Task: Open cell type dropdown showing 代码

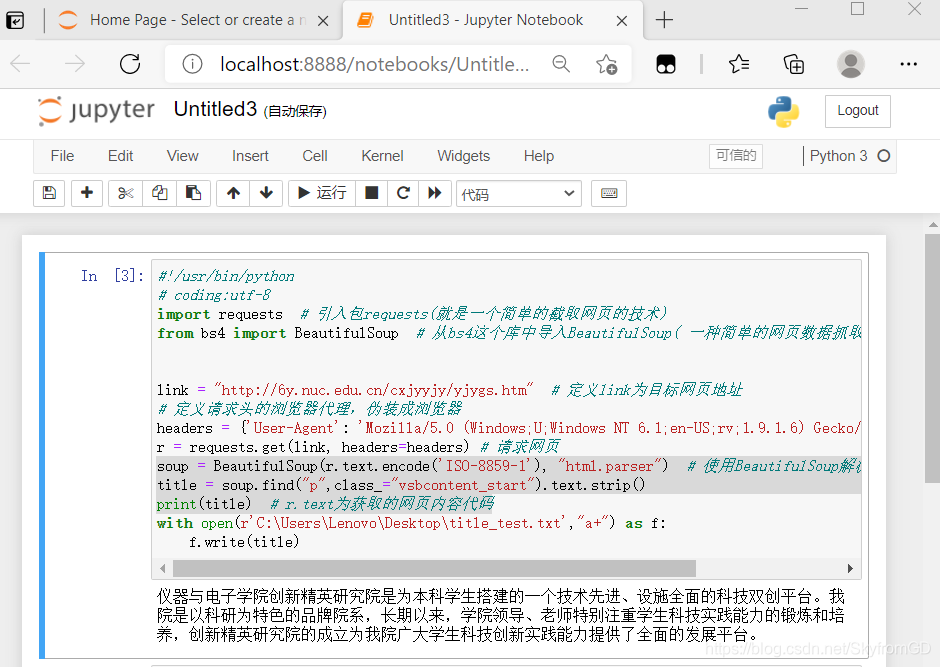Action: 519,194
